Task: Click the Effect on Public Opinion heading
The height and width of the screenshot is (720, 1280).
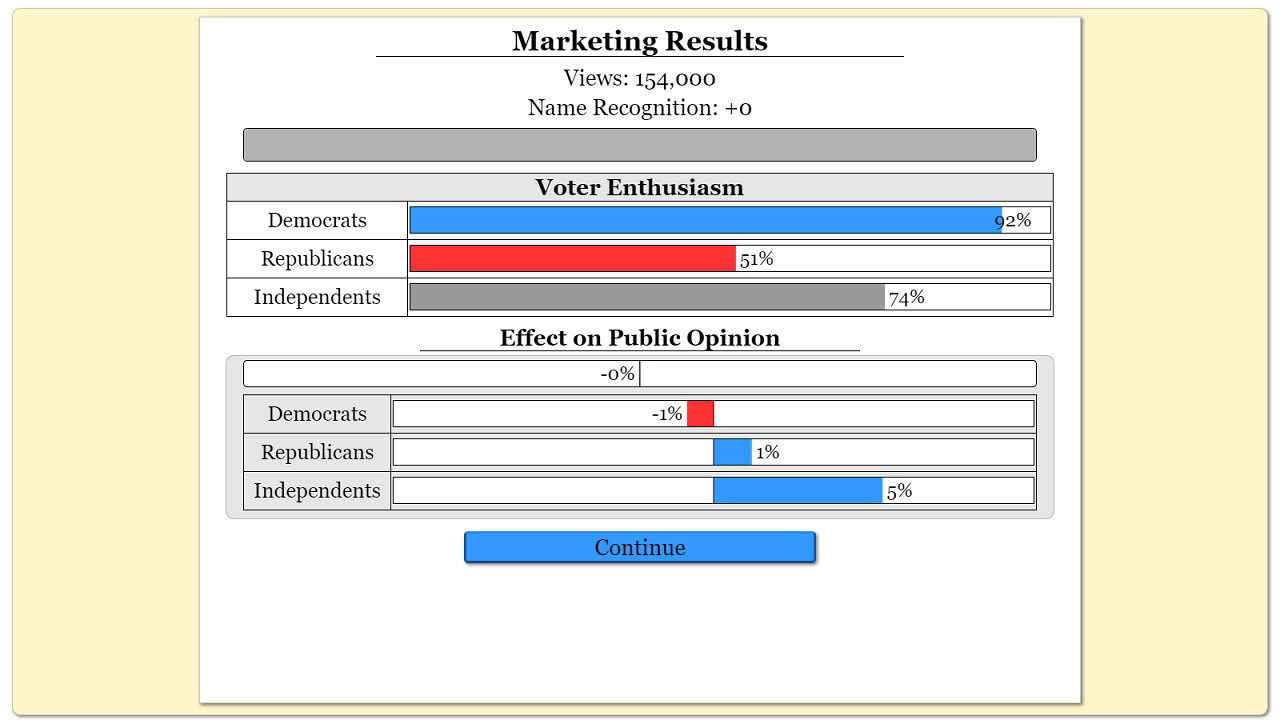Action: point(640,338)
